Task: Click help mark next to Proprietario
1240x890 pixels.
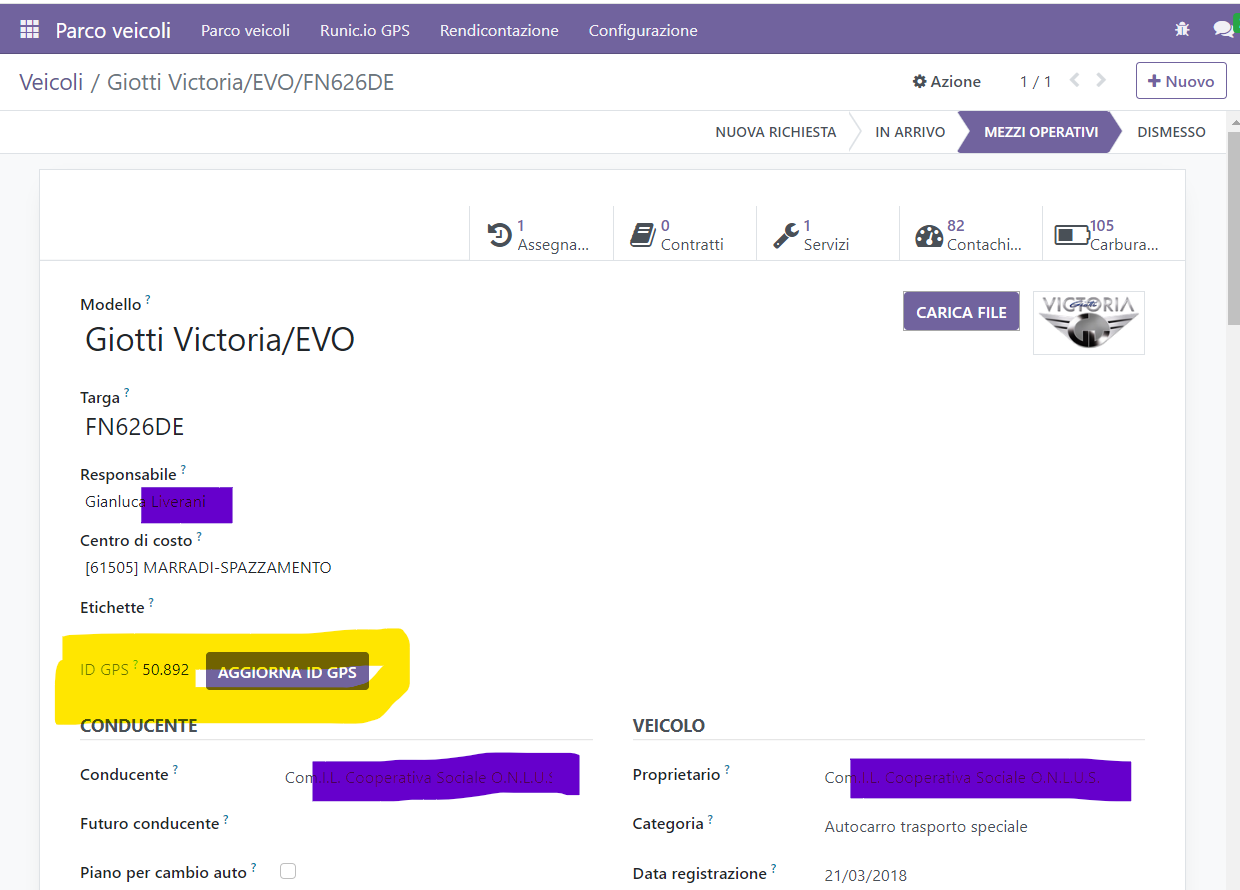Action: tap(727, 770)
